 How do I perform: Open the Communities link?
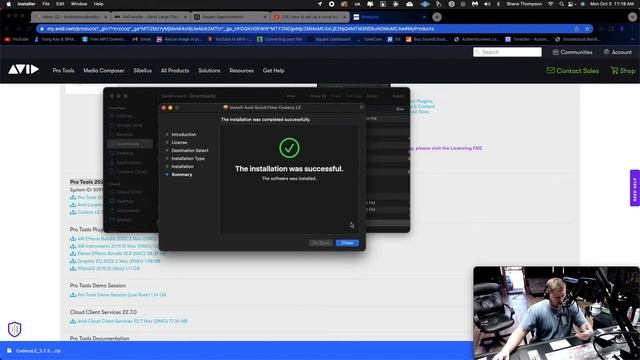[572, 52]
